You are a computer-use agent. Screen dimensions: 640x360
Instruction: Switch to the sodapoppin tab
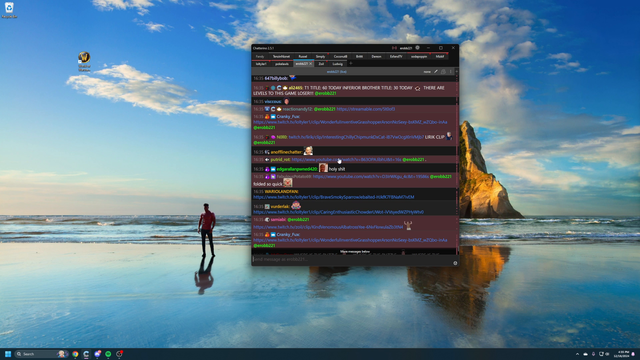(x=419, y=56)
